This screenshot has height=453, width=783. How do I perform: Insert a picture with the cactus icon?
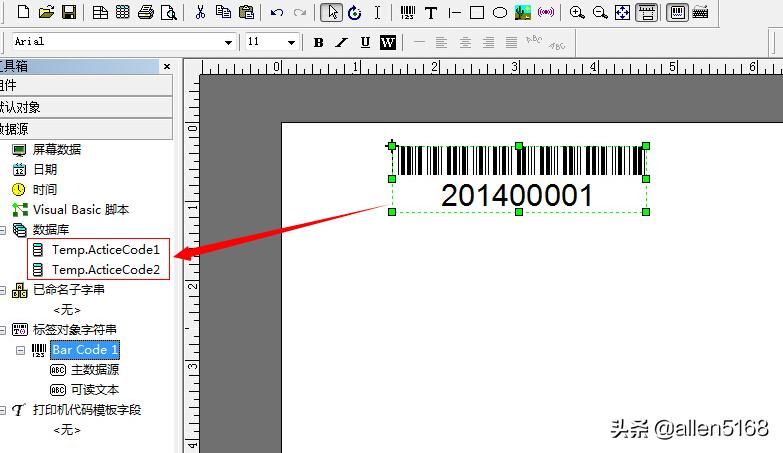tap(523, 12)
